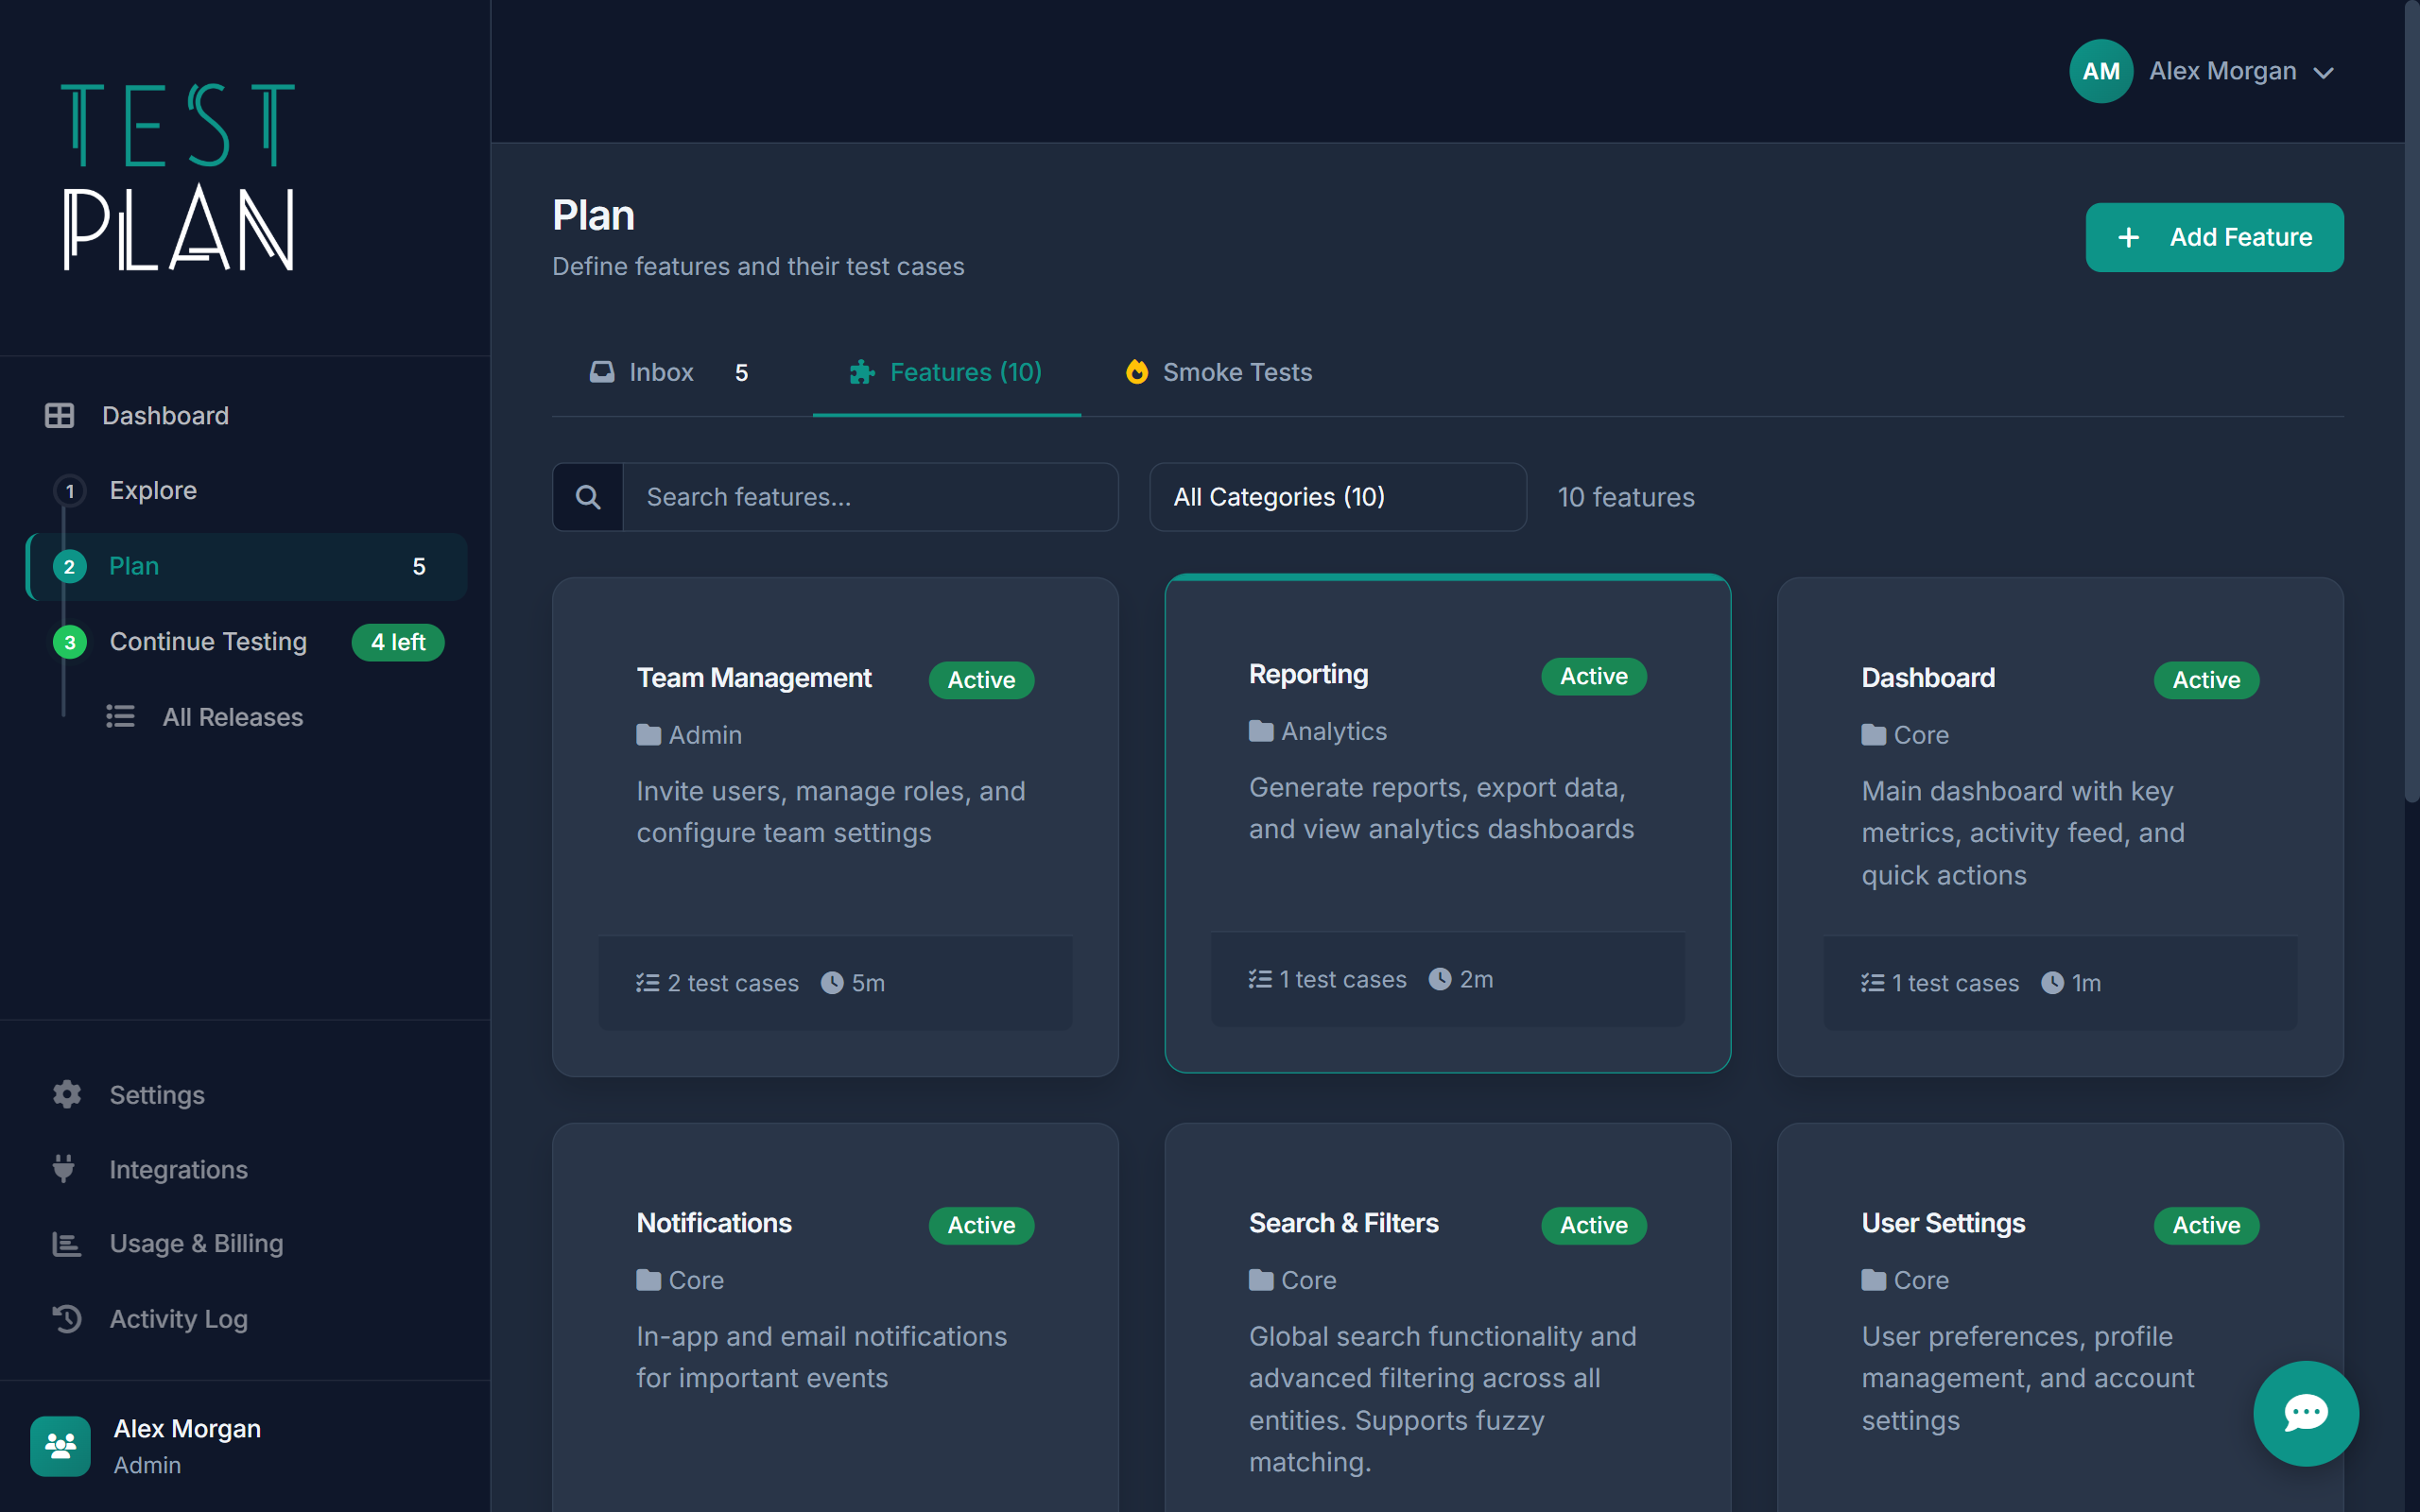
Task: Toggle Active status on User Settings feature
Action: 2205,1225
